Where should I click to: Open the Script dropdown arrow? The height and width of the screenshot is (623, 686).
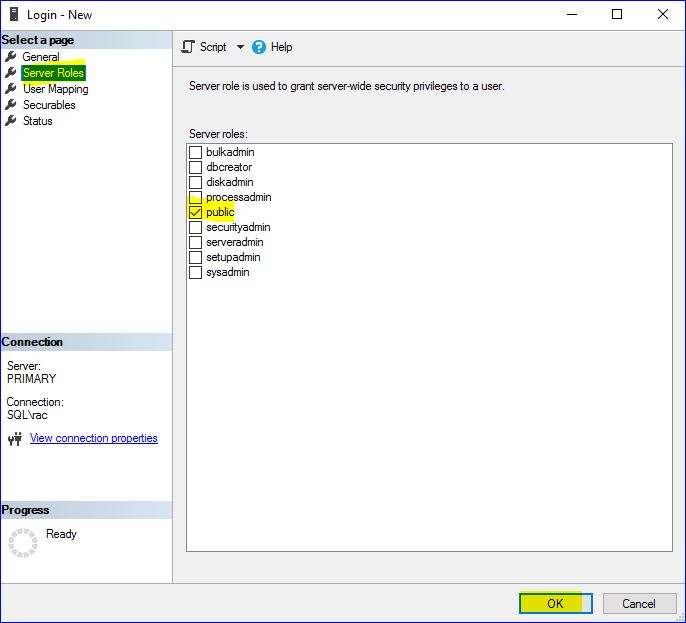coord(240,47)
